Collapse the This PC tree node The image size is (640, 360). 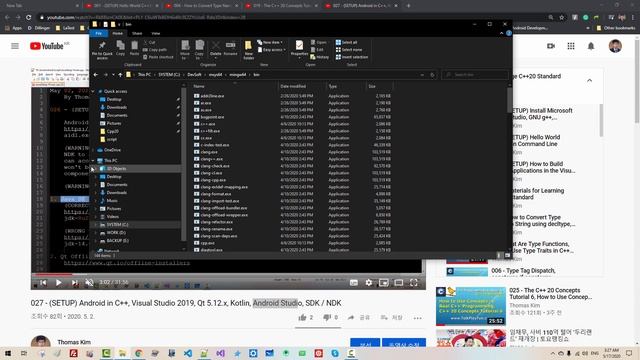pyautogui.click(x=93, y=160)
